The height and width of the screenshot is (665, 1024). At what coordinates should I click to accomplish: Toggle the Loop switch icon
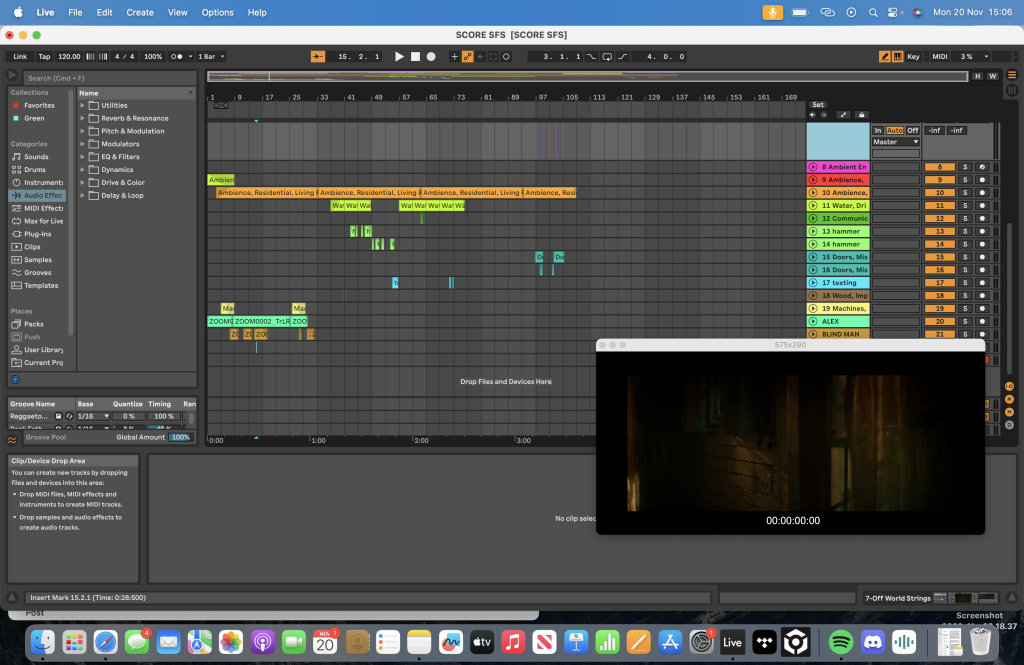click(607, 57)
